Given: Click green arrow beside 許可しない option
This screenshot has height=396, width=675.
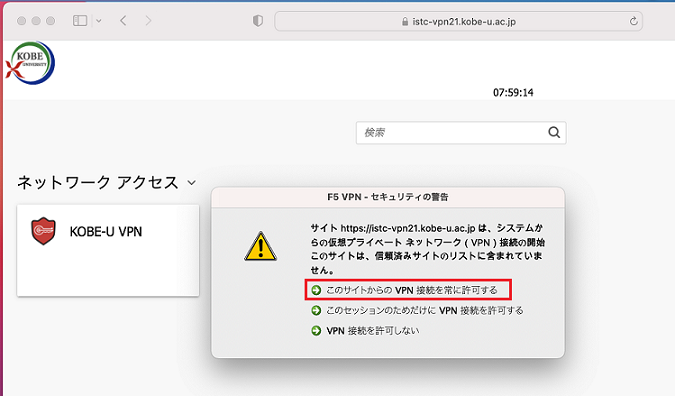Looking at the screenshot, I should coord(316,331).
